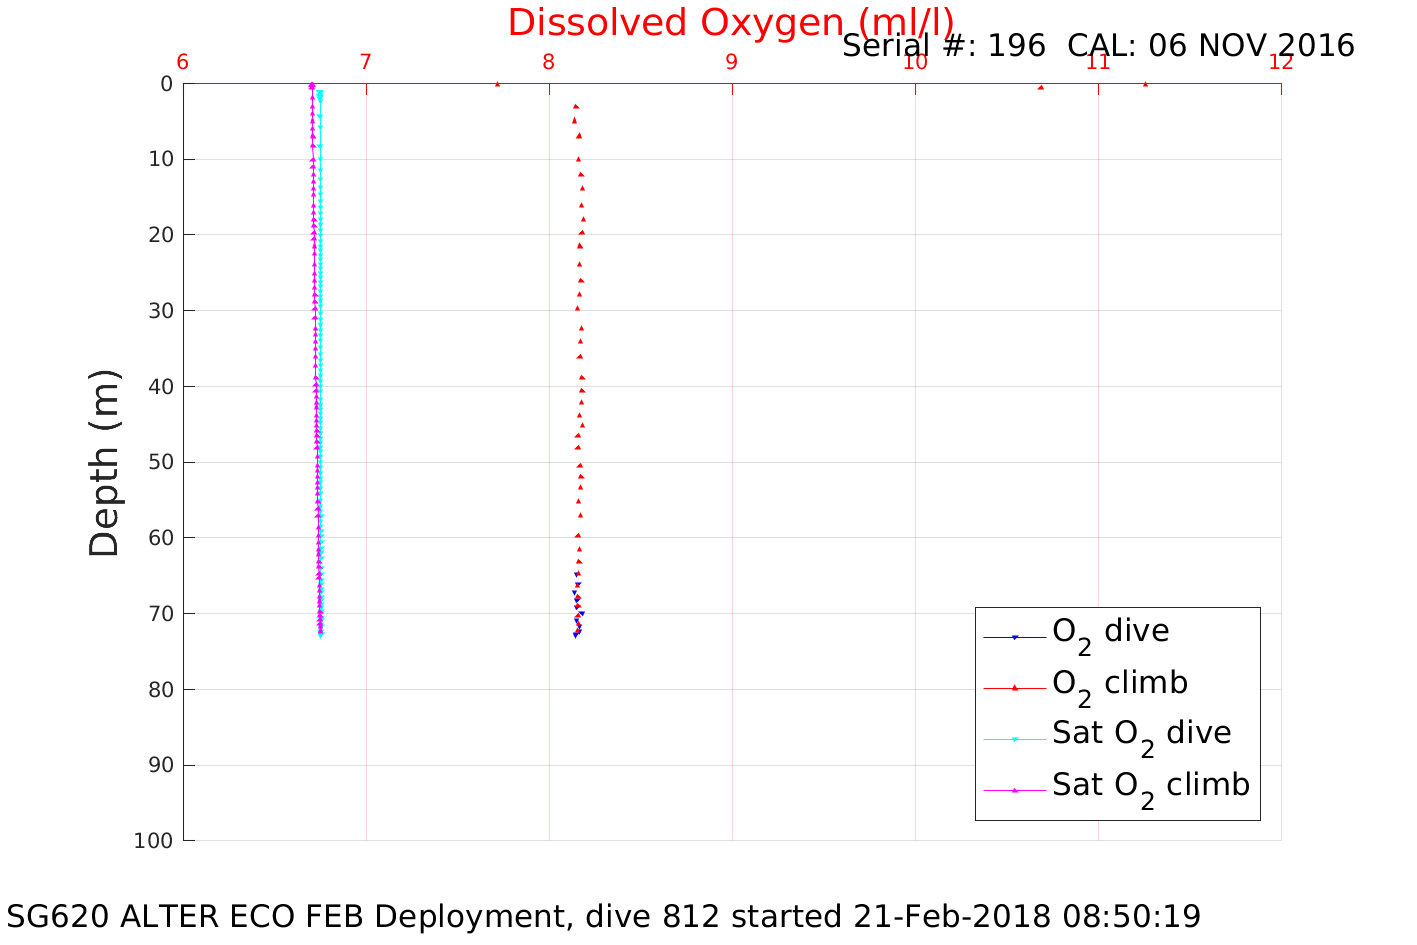Viewport: 1417px width, 945px height.
Task: Click the depth tick label 90
Action: point(160,765)
